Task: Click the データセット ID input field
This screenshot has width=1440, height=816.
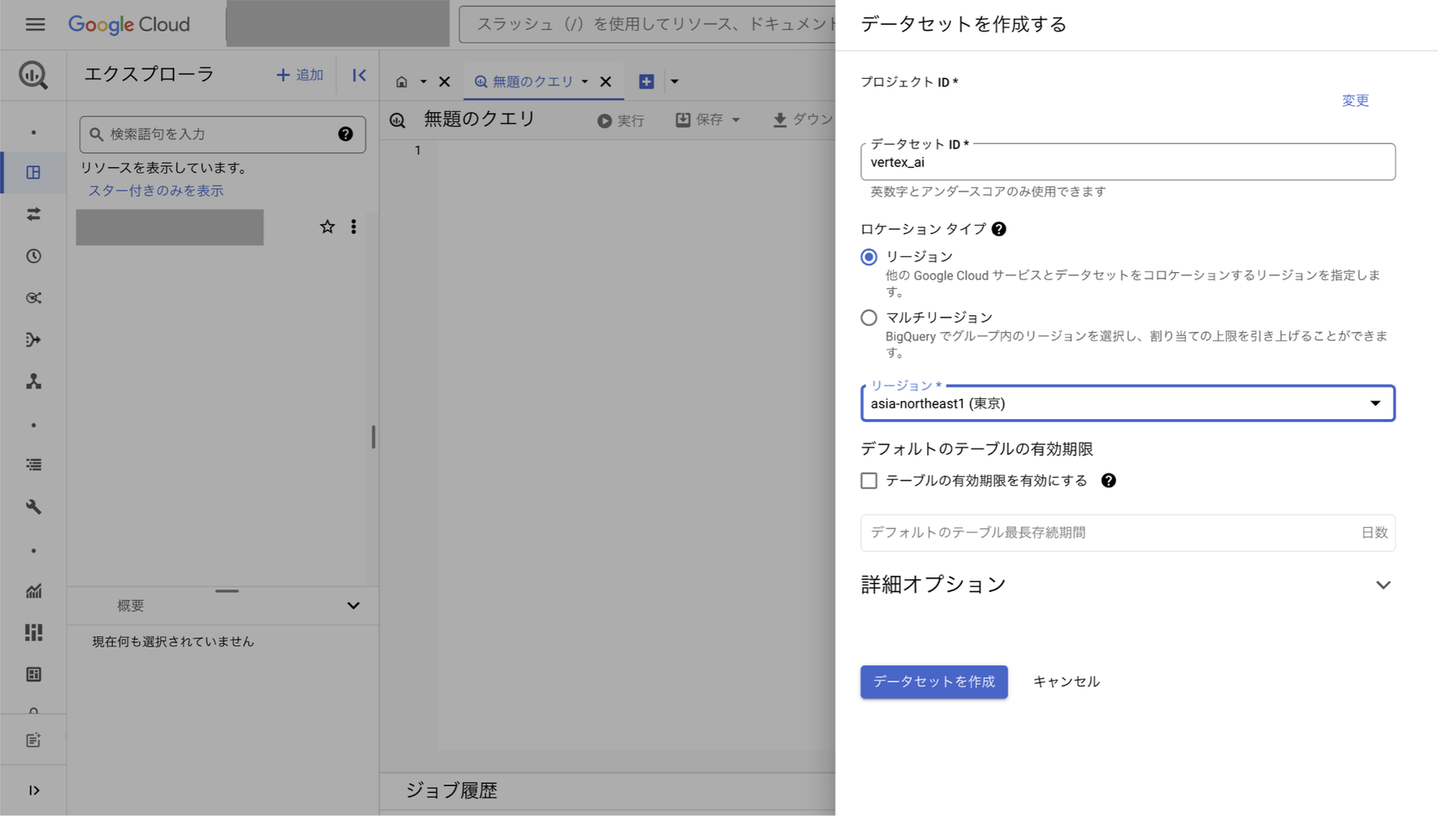Action: pyautogui.click(x=1127, y=163)
